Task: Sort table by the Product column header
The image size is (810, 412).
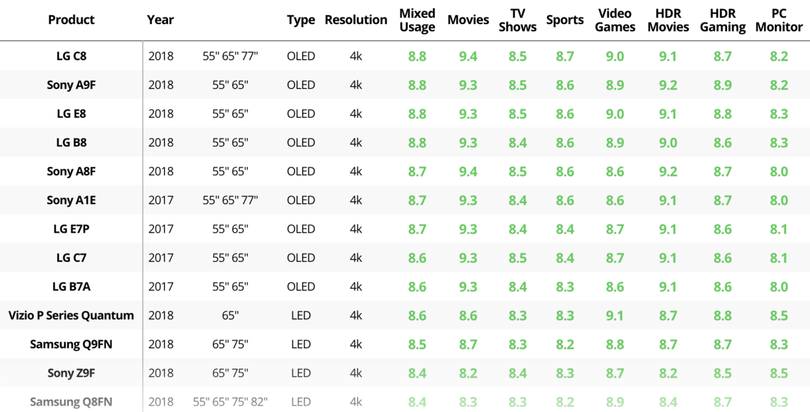Action: click(x=71, y=20)
